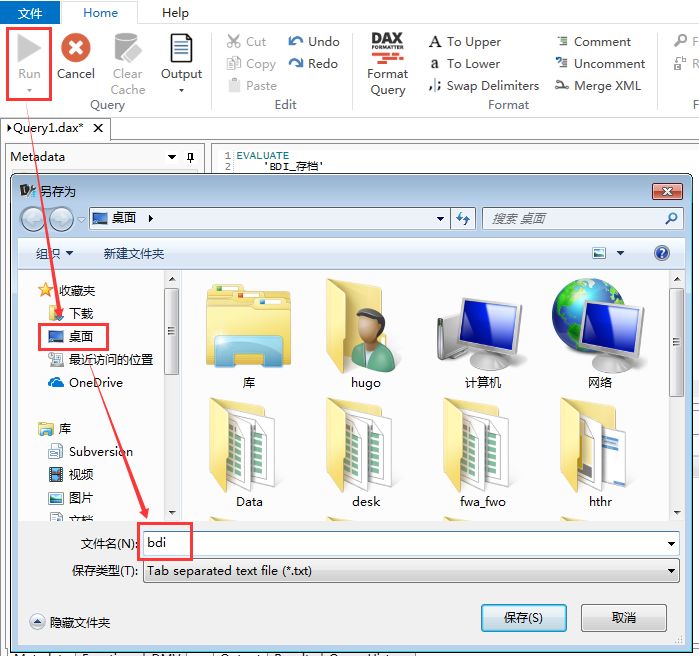Screen dimensions: 699x656
Task: Select 桌面 in the favorites list
Action: tap(72, 336)
